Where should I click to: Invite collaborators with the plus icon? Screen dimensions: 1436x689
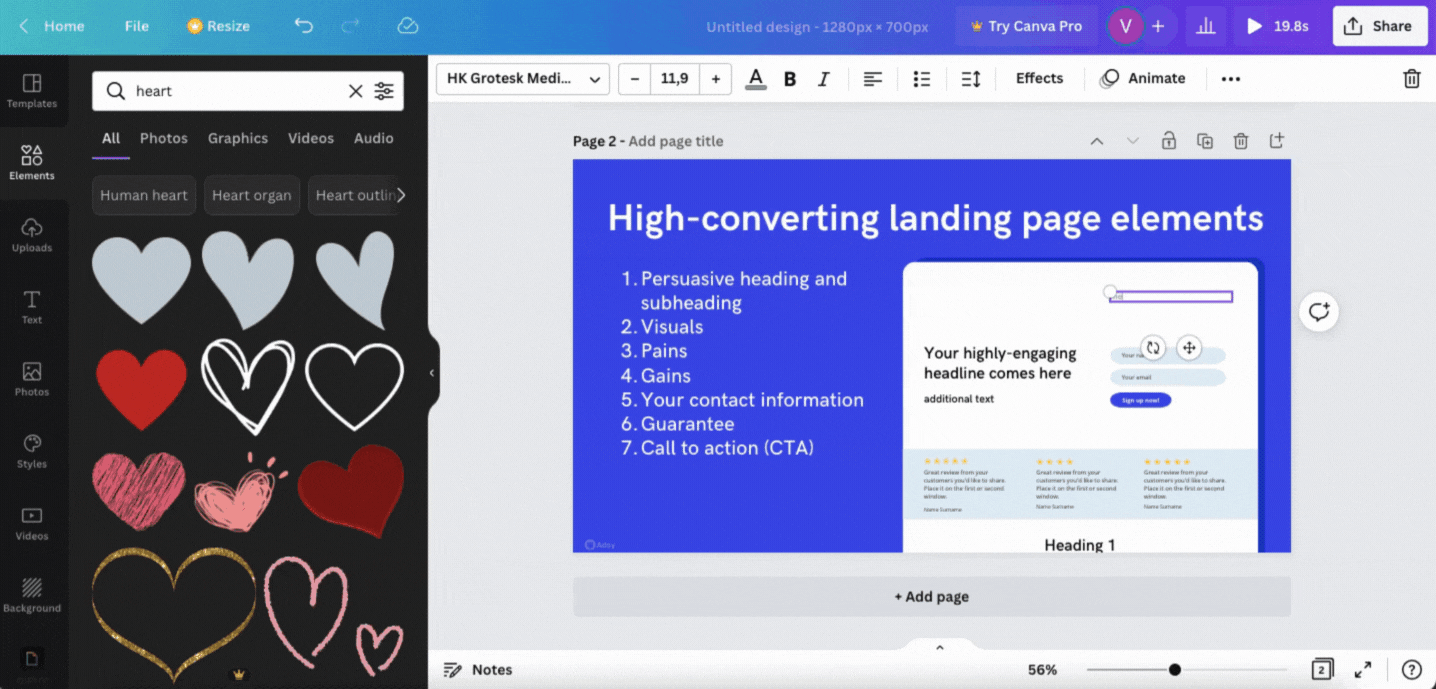[x=1158, y=27]
